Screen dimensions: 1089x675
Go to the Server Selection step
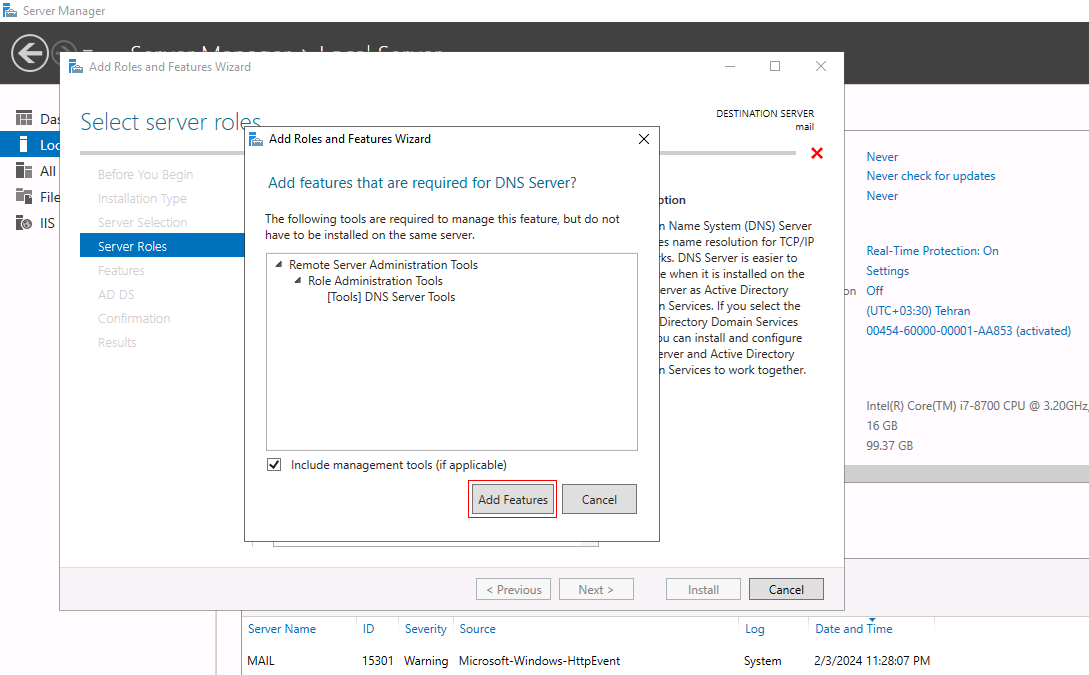pos(142,222)
